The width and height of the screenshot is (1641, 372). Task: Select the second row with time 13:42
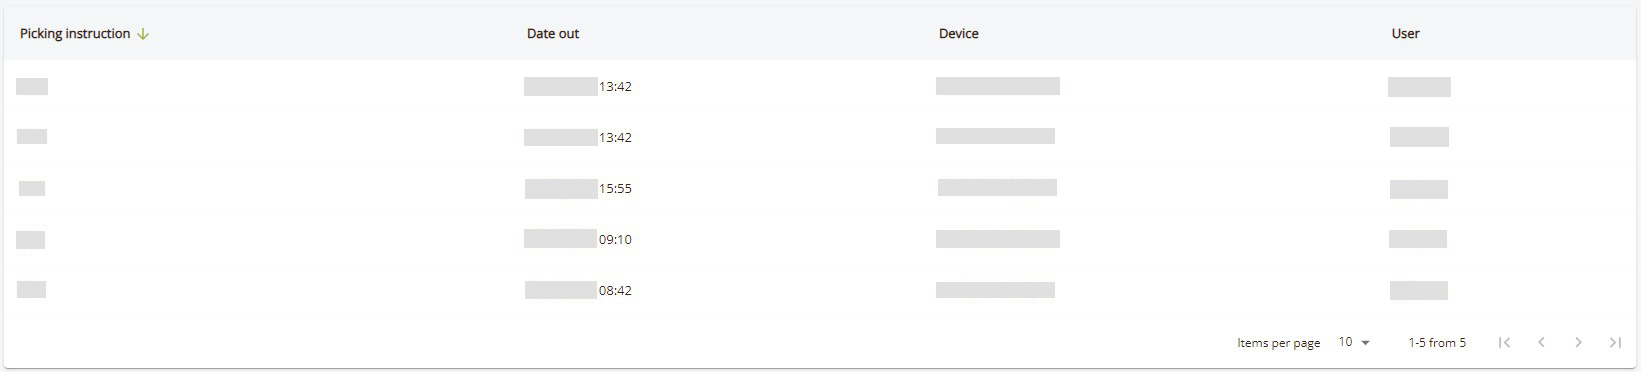coord(820,137)
